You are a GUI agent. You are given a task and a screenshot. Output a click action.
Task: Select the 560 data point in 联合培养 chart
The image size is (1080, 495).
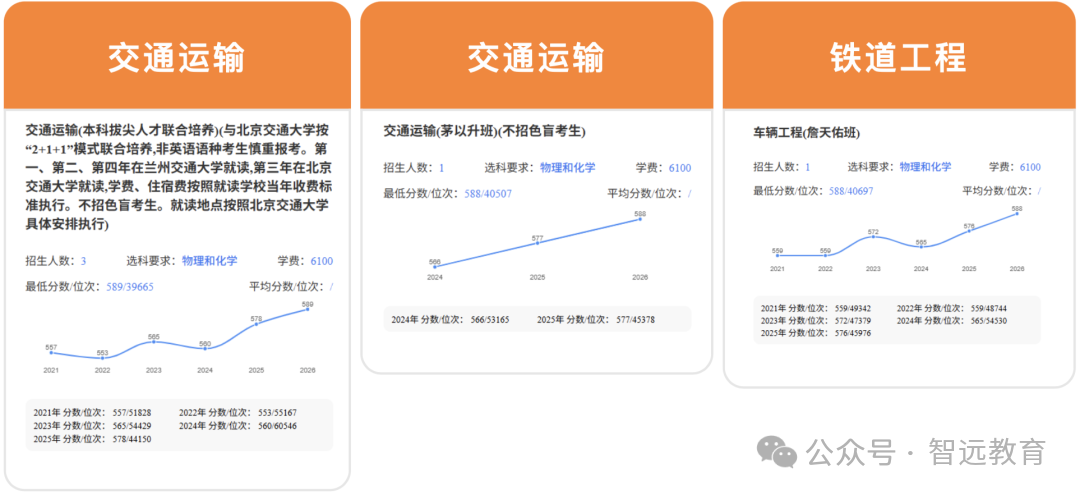pos(205,348)
